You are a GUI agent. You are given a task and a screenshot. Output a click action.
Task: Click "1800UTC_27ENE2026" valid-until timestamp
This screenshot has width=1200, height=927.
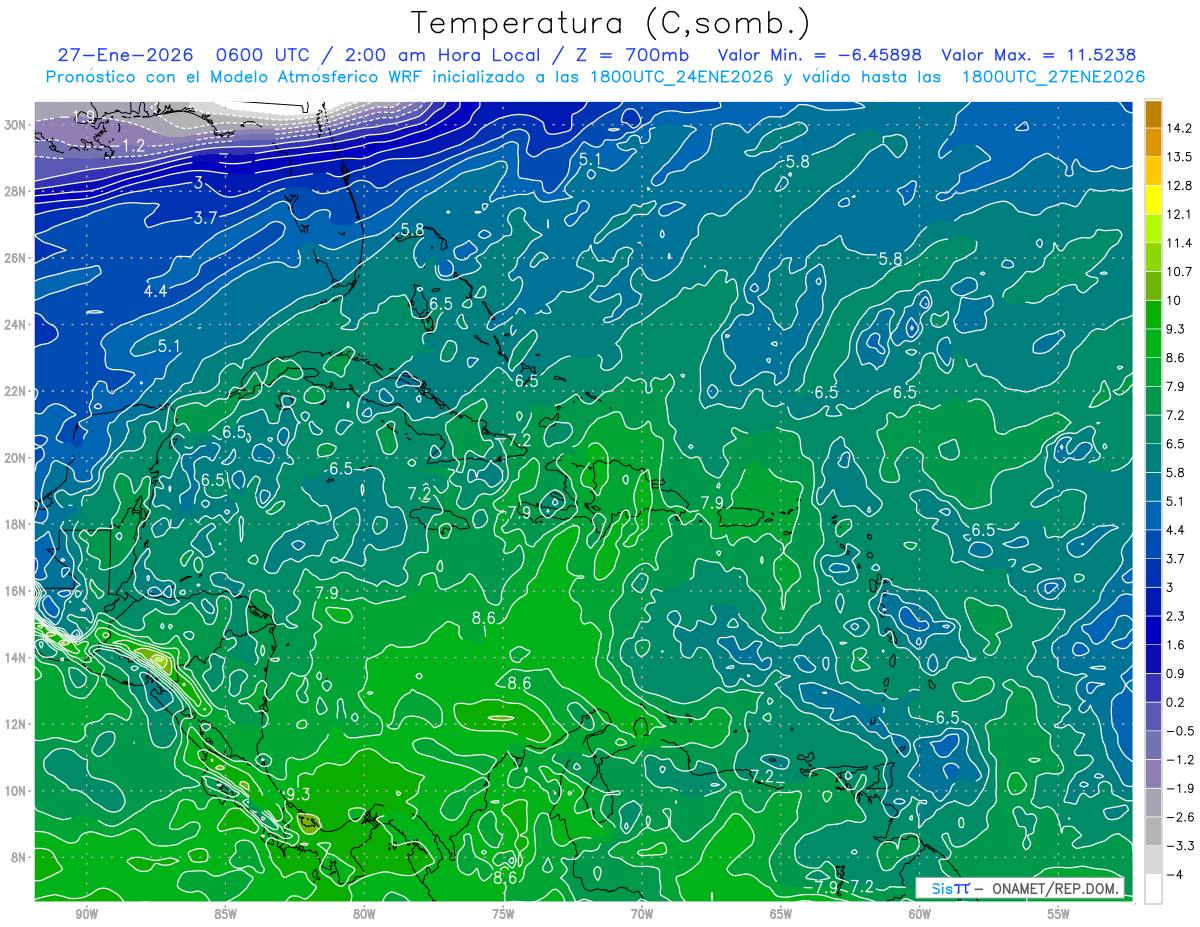pos(1053,77)
